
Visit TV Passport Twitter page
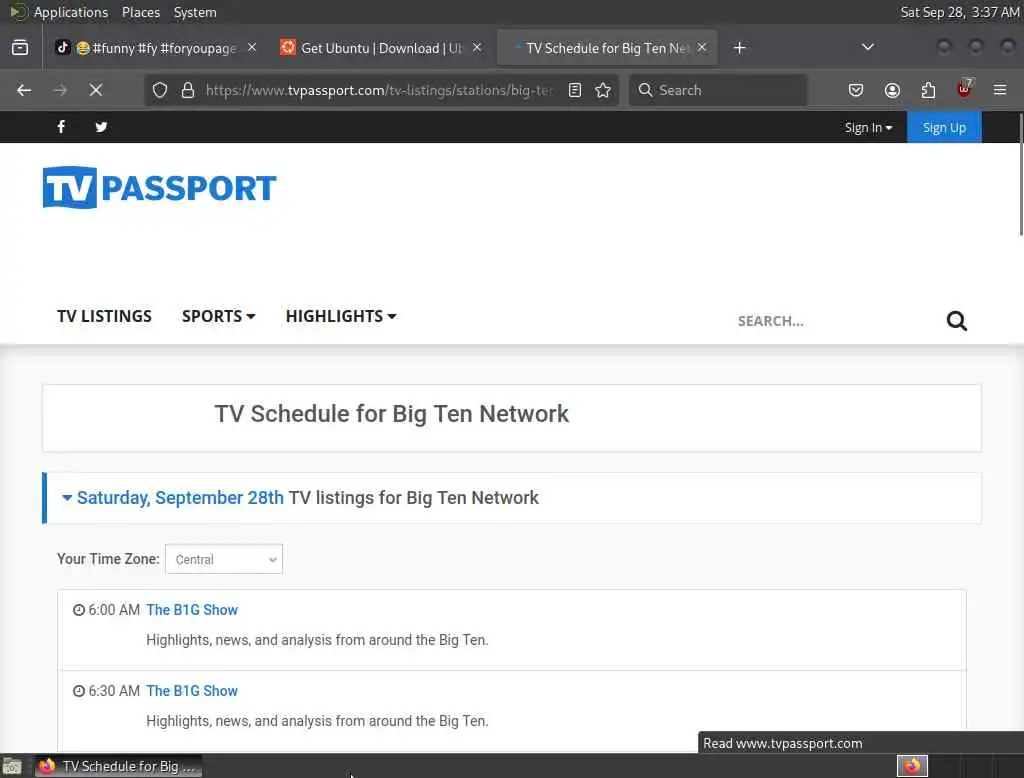(101, 127)
